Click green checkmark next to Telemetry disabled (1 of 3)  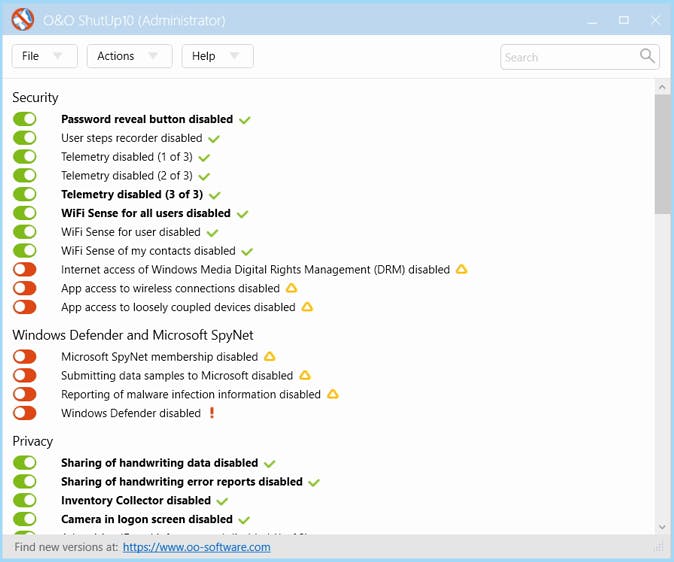click(204, 158)
